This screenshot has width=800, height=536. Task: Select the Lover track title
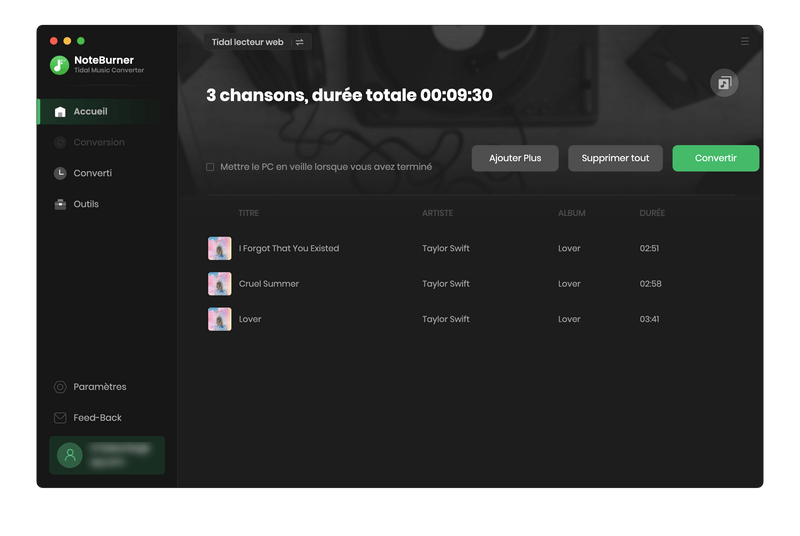250,319
